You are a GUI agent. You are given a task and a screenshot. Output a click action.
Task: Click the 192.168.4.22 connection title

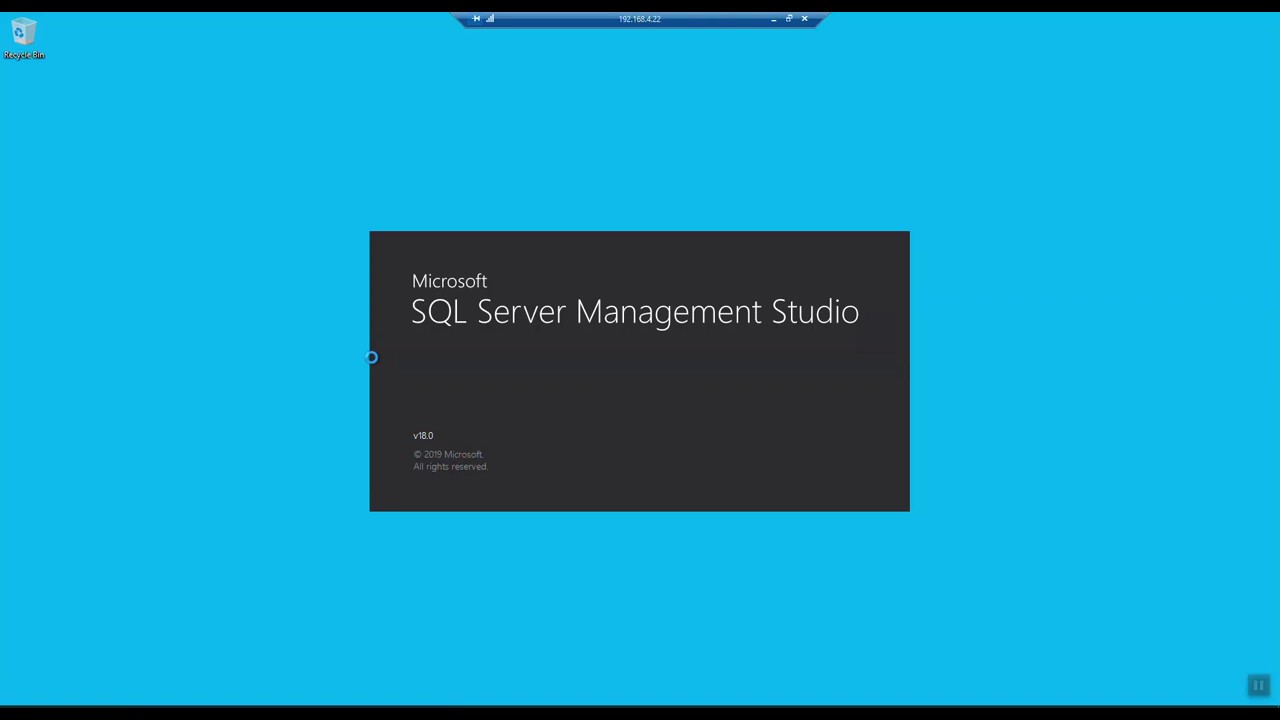pyautogui.click(x=639, y=19)
